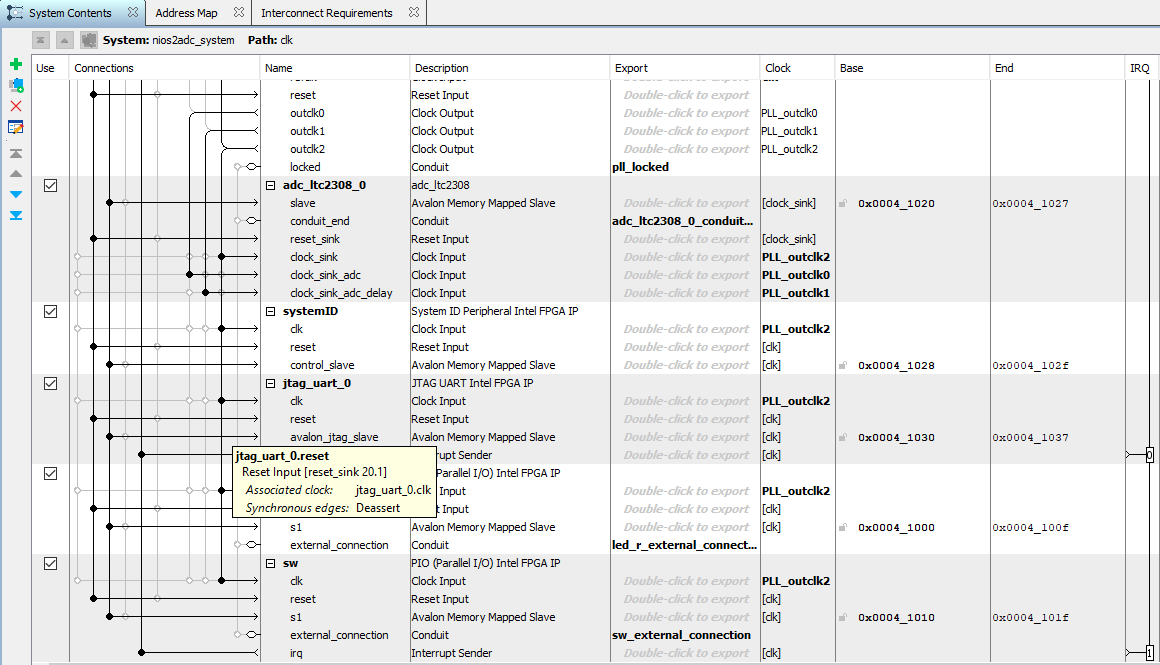Select the System Contents tab
The height and width of the screenshot is (665, 1160).
70,13
